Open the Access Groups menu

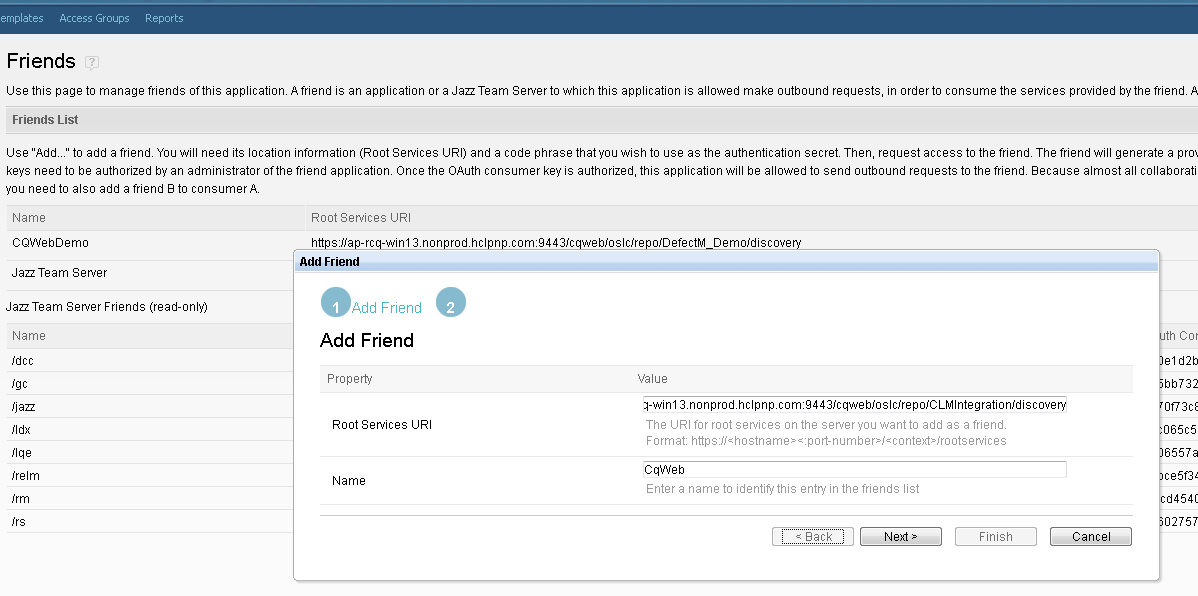point(94,18)
